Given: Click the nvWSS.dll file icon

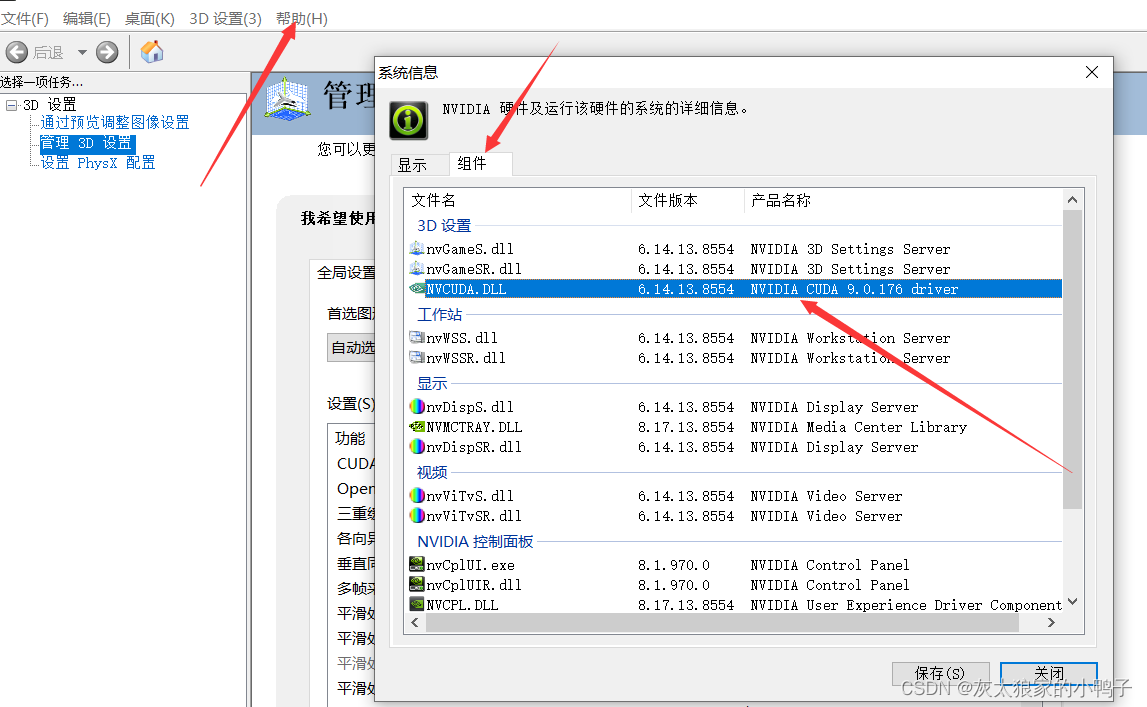Looking at the screenshot, I should pos(417,338).
